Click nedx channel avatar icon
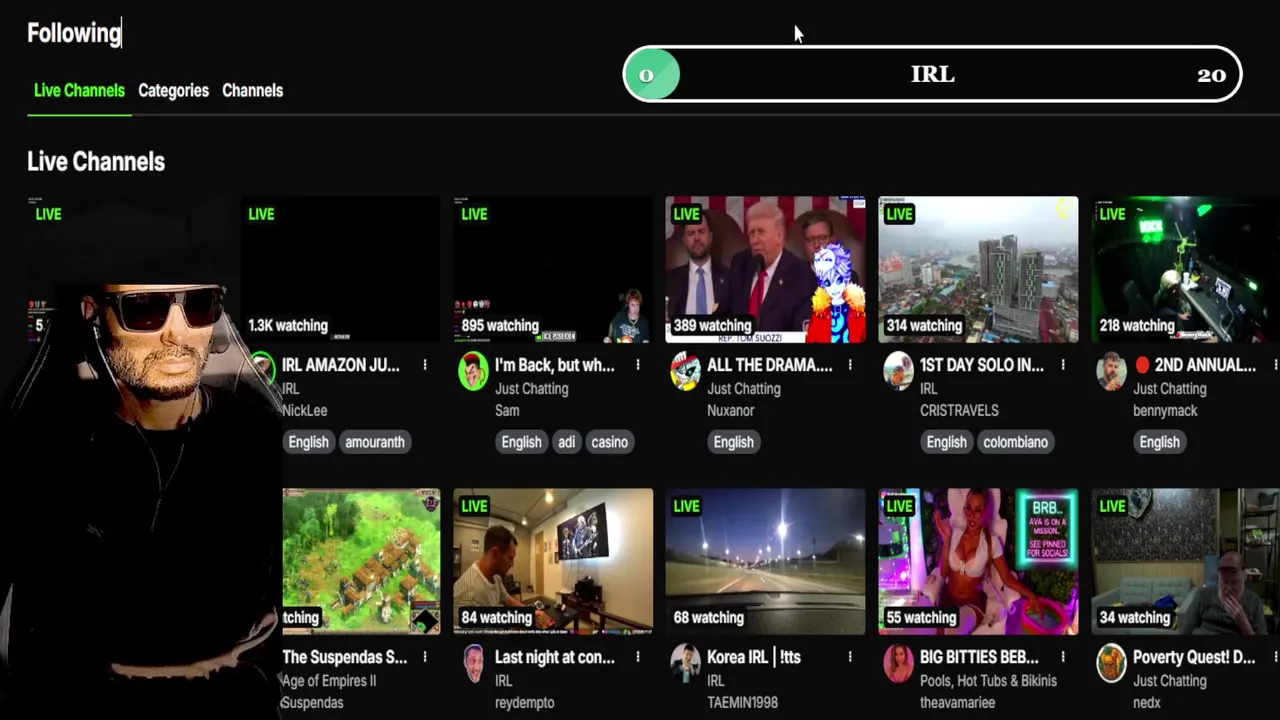 click(1111, 663)
